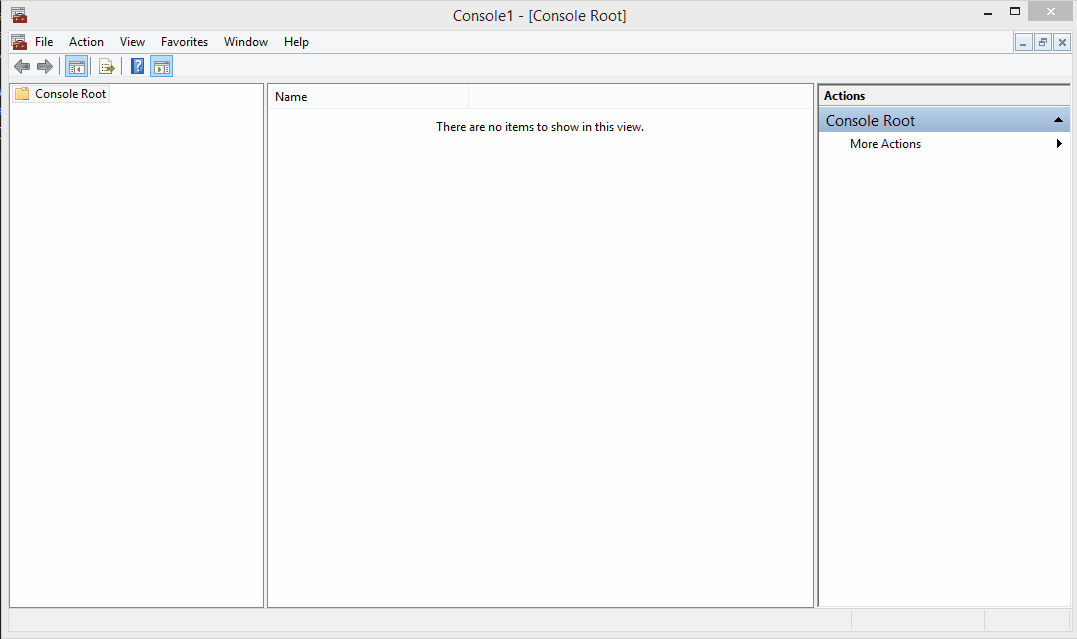Expand the More Actions submenu arrow
This screenshot has height=639, width=1077.
tap(1059, 144)
